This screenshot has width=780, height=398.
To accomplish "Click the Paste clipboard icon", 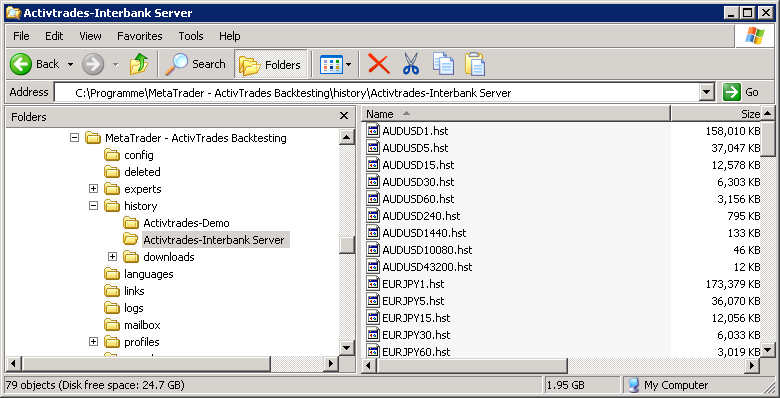I will pos(475,64).
